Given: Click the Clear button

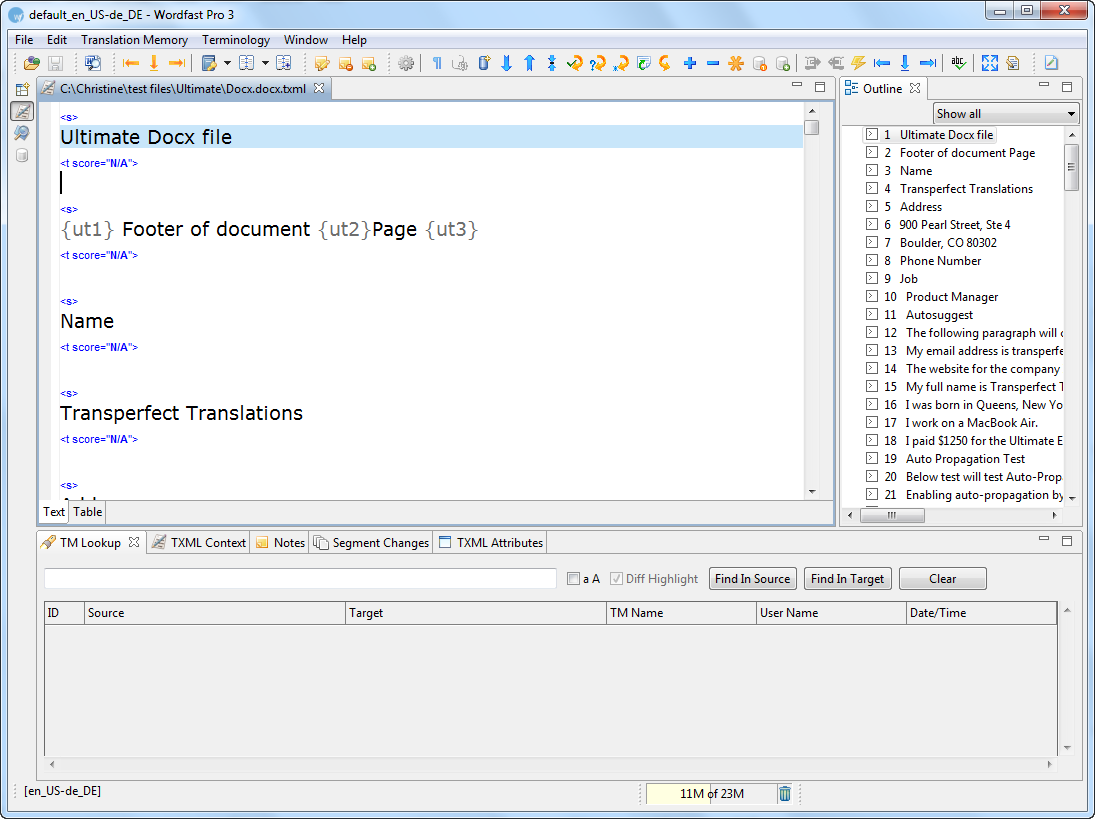Looking at the screenshot, I should (942, 579).
